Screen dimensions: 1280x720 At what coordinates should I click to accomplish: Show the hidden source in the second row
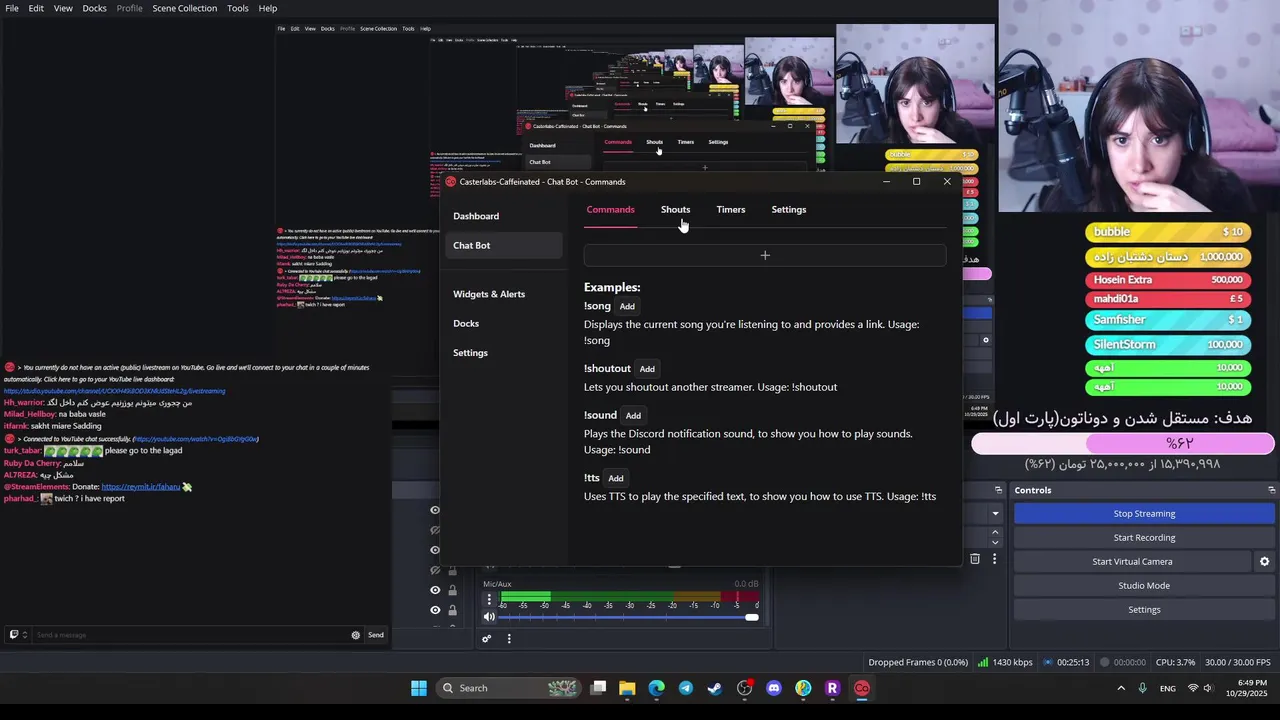click(x=435, y=530)
